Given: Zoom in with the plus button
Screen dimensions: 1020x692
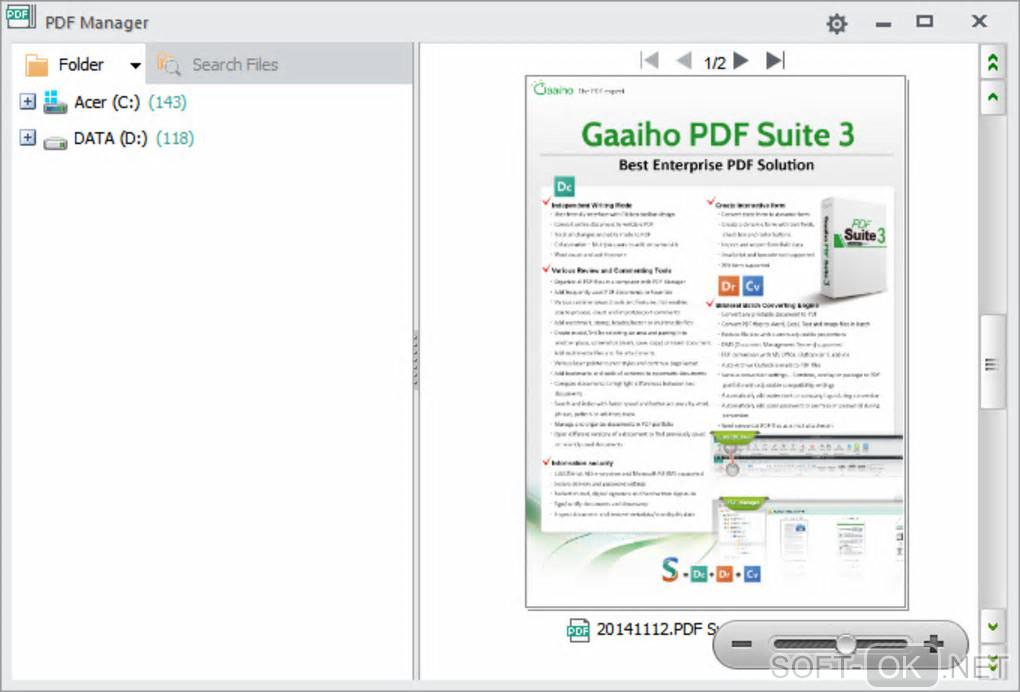Looking at the screenshot, I should (934, 643).
